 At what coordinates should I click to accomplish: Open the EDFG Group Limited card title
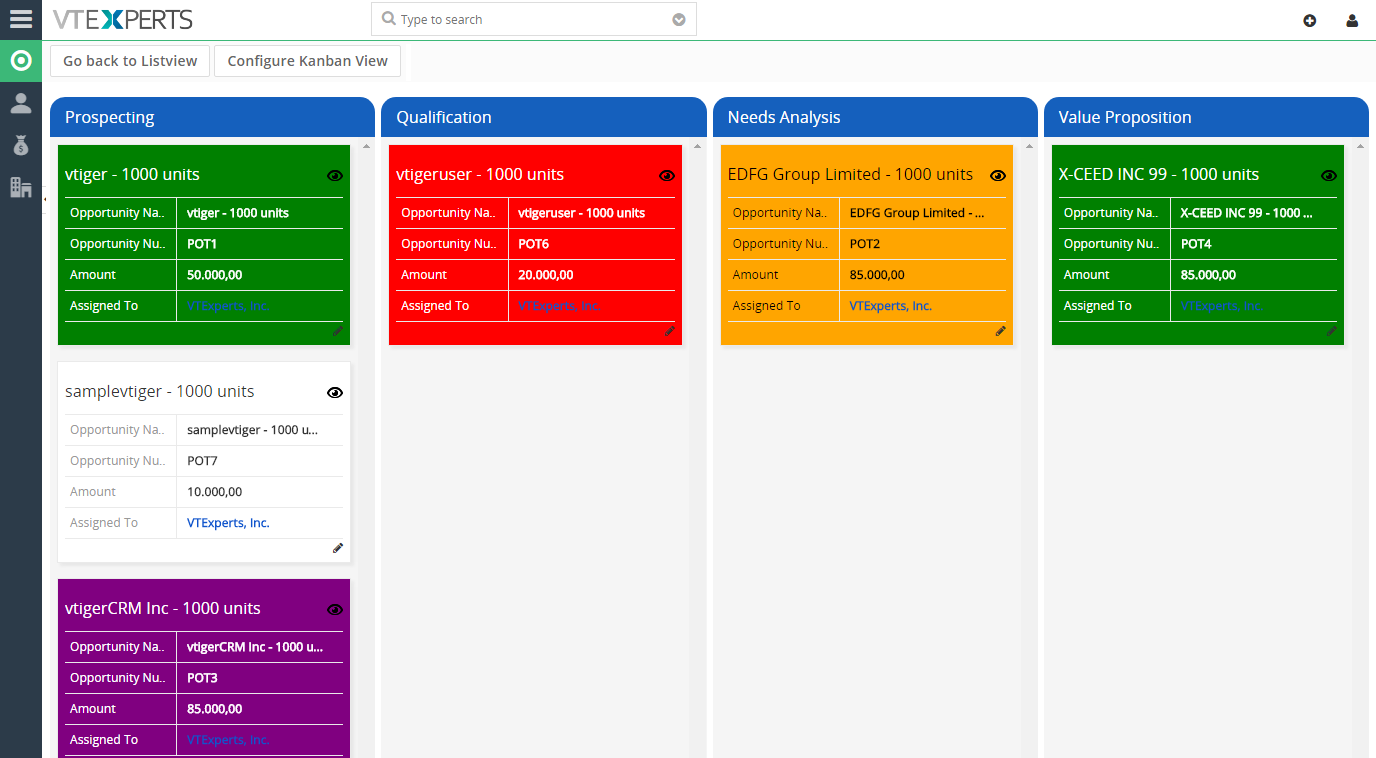coord(850,174)
